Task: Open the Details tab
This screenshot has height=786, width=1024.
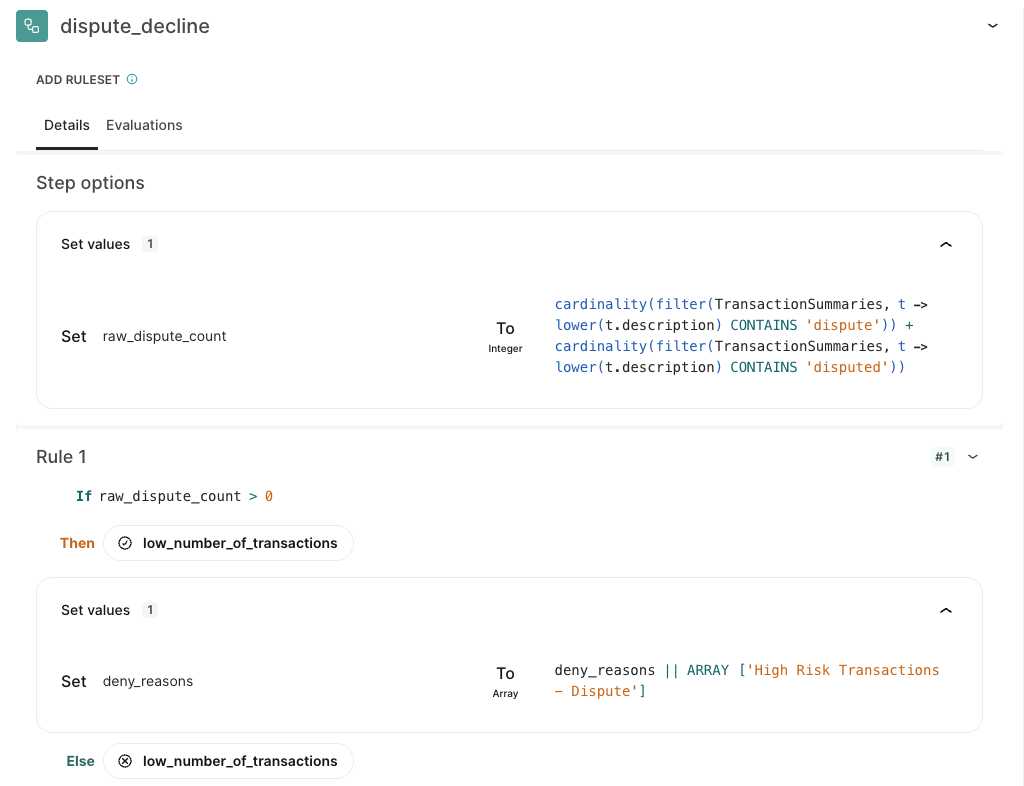Action: point(67,125)
